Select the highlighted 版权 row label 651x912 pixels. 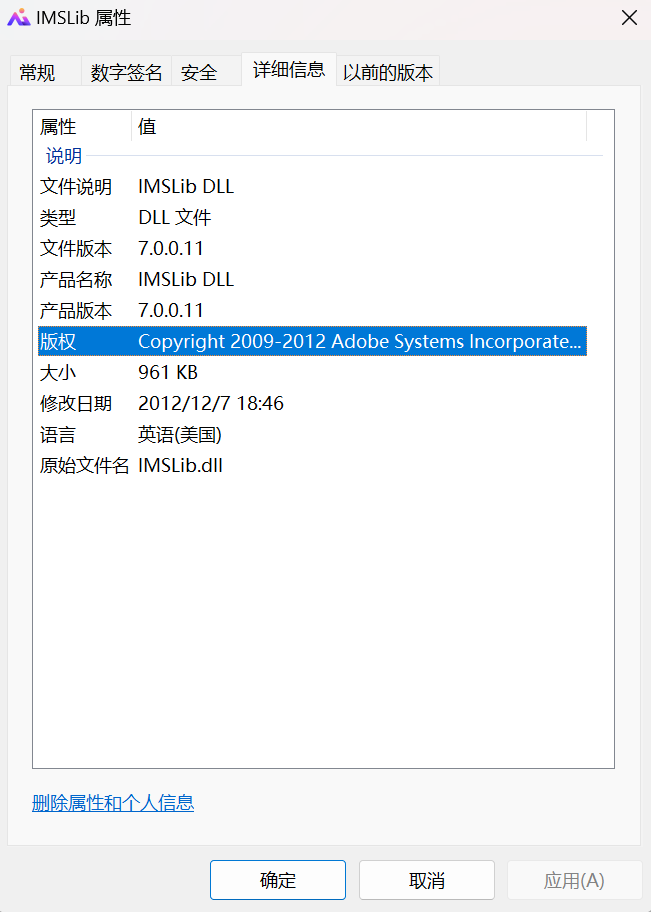pyautogui.click(x=58, y=341)
